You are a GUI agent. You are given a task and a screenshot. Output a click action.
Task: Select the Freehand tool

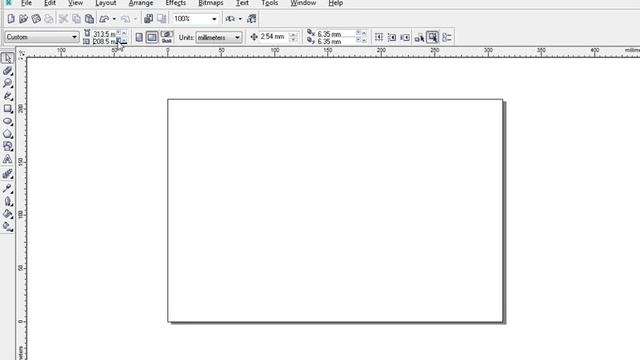[7, 96]
